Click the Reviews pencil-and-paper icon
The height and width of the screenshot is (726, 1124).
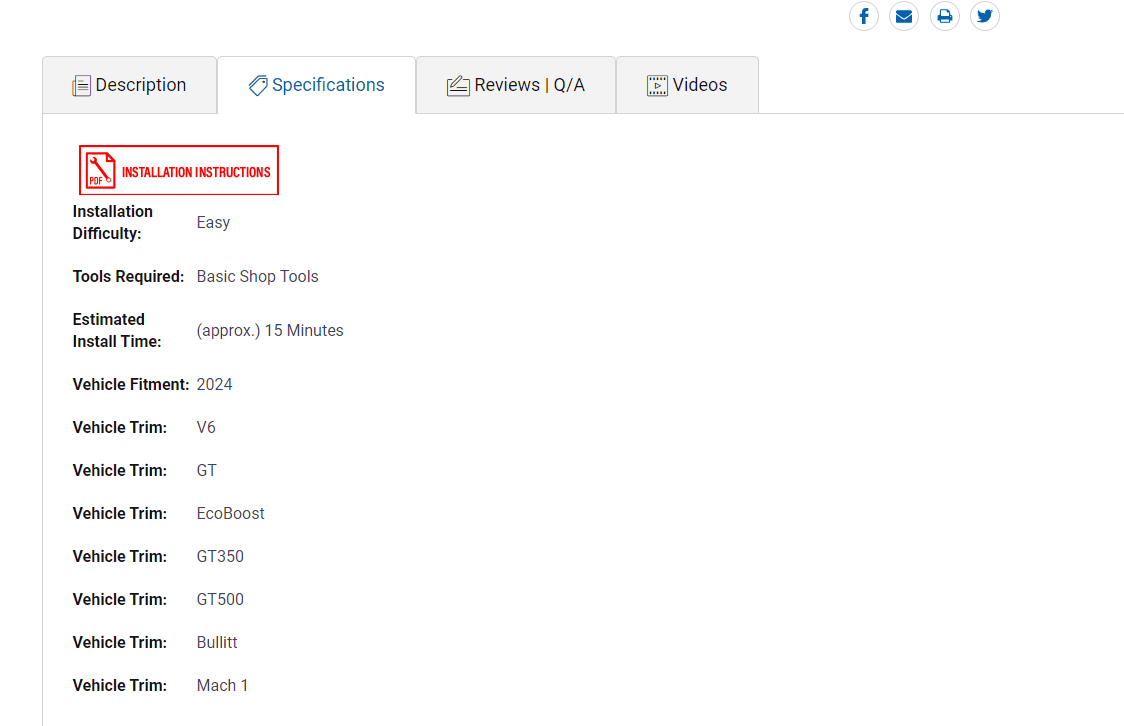[458, 86]
